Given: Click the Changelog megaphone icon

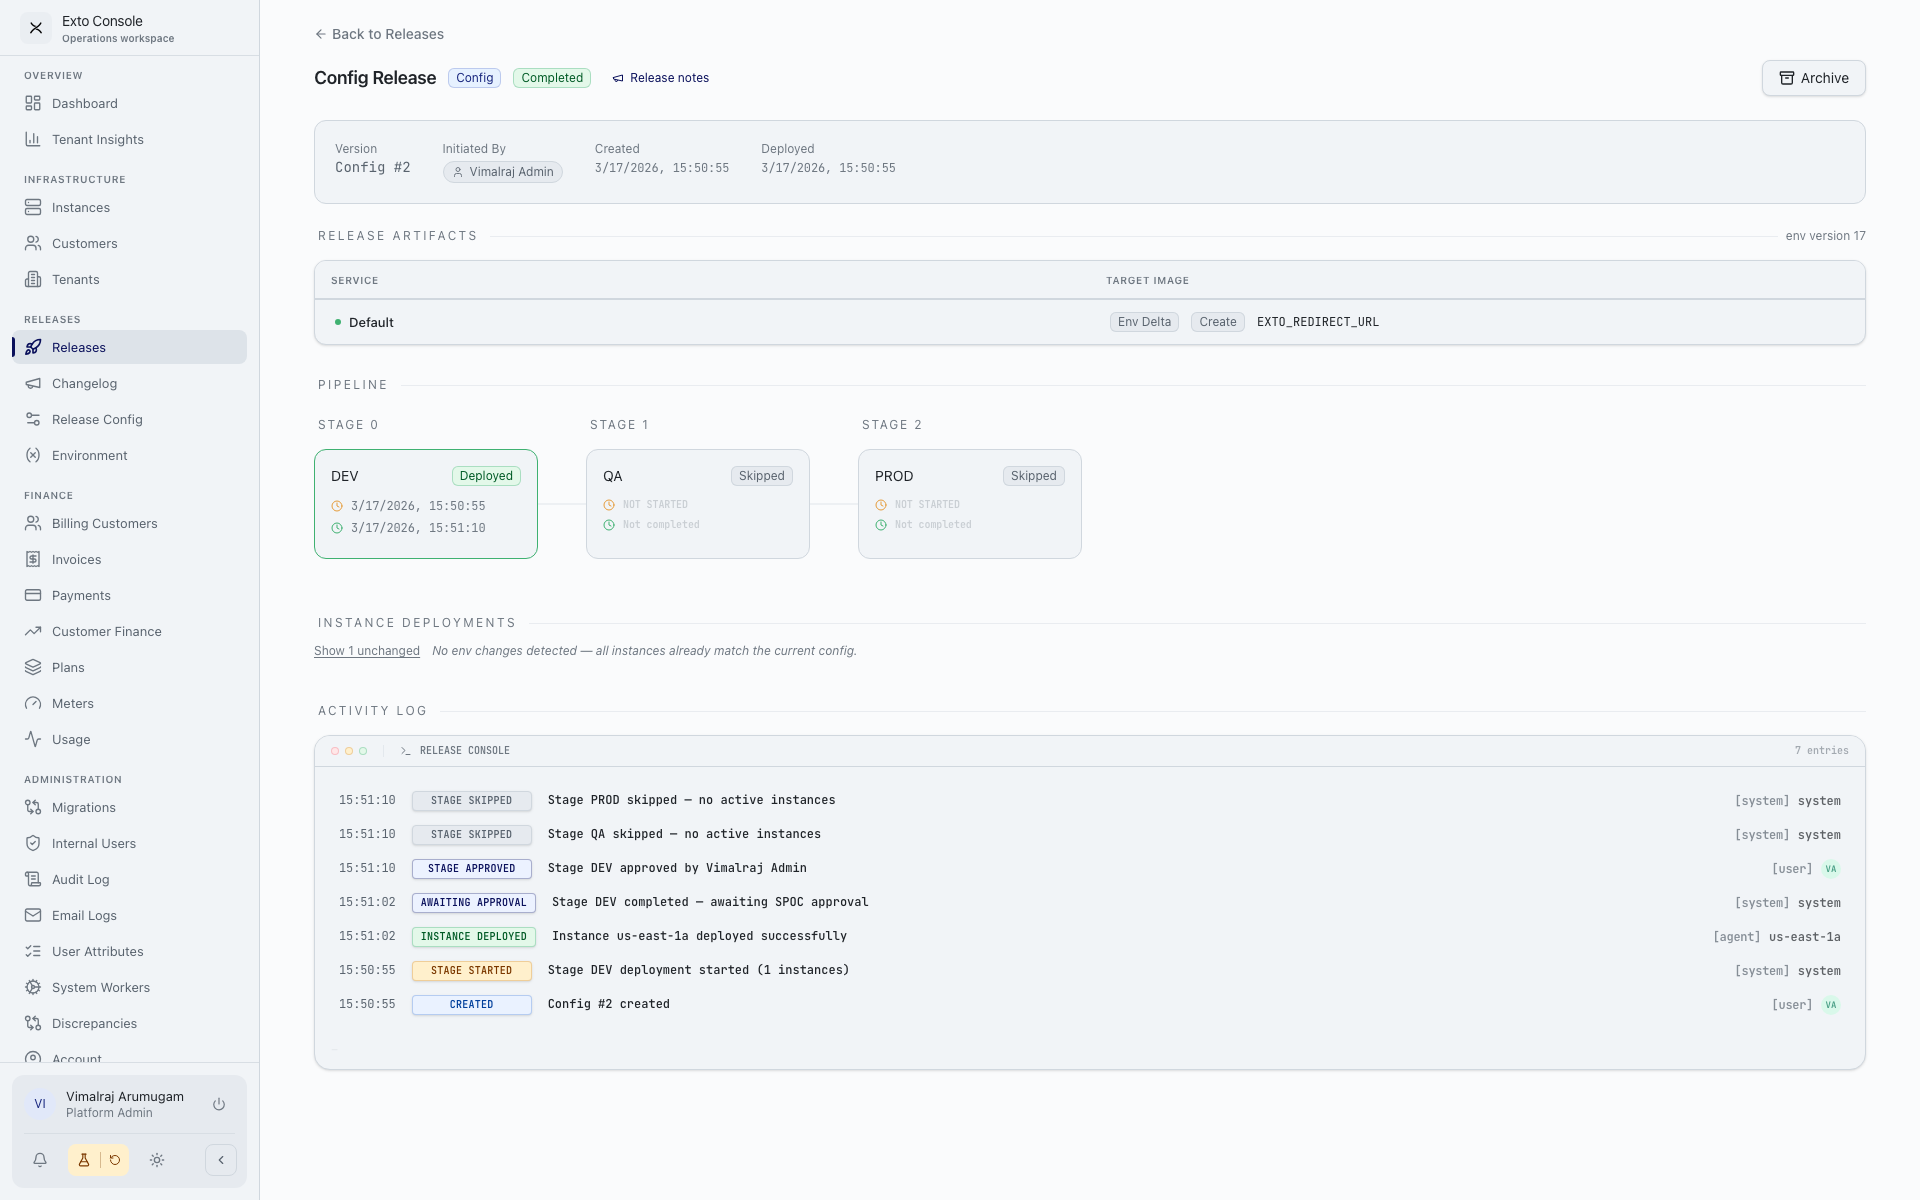Looking at the screenshot, I should [x=33, y=384].
